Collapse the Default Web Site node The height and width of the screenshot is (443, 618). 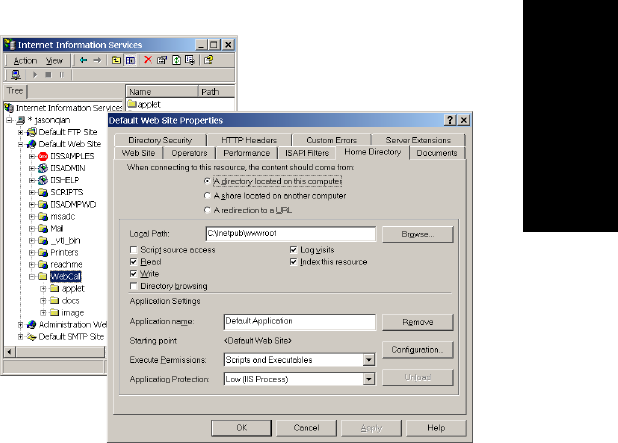(x=20, y=144)
